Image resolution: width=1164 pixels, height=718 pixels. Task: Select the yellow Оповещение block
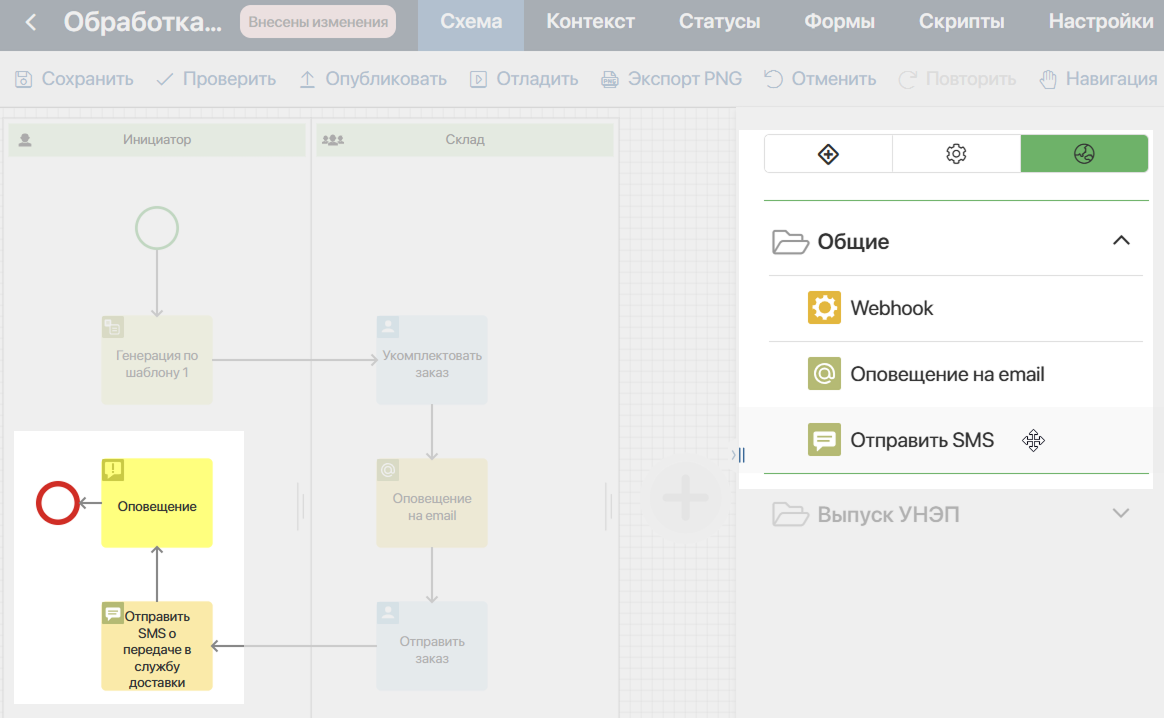157,503
